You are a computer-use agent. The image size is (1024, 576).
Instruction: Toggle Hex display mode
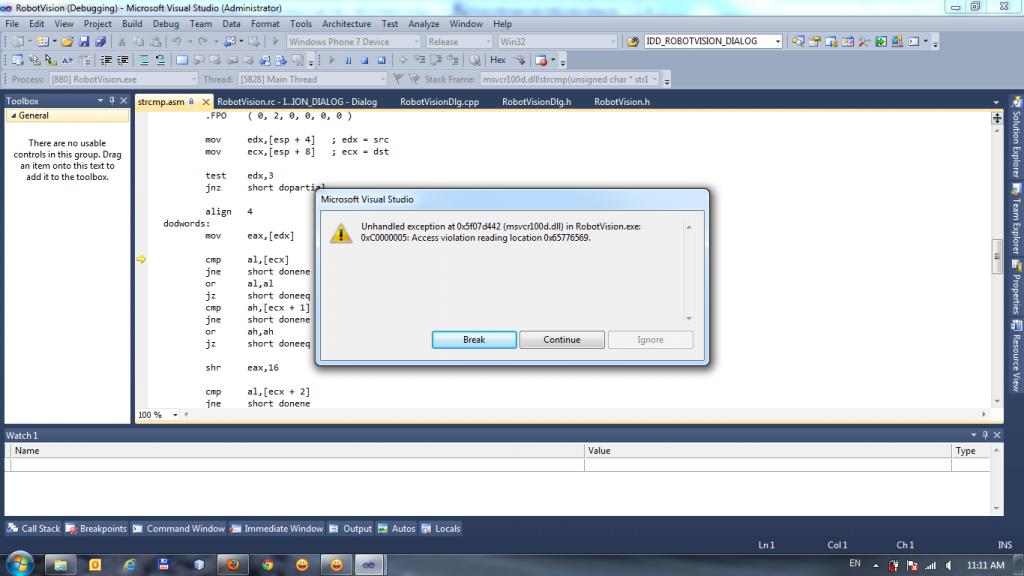[498, 60]
